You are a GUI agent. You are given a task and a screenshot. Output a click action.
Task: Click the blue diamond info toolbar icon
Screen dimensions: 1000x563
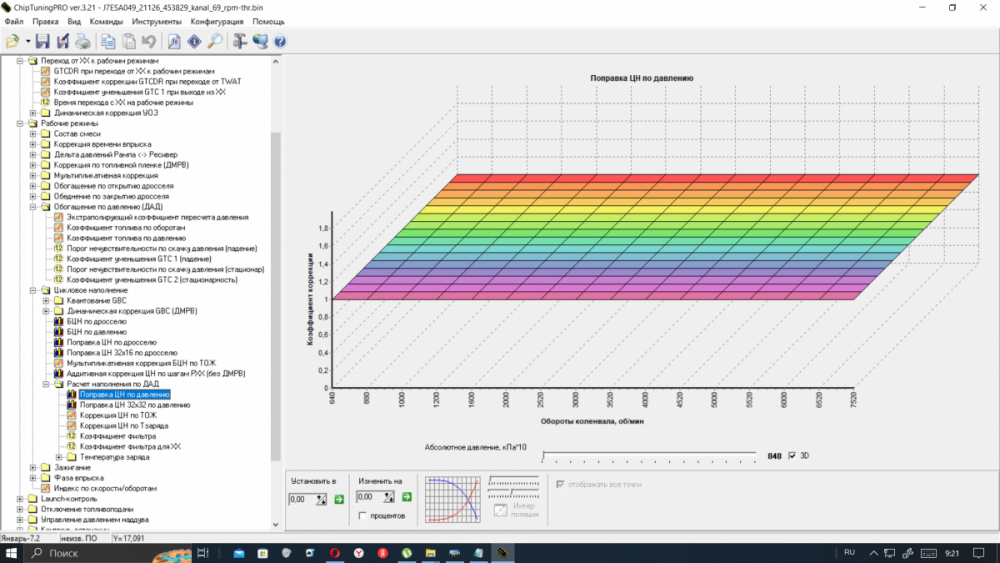[194, 41]
